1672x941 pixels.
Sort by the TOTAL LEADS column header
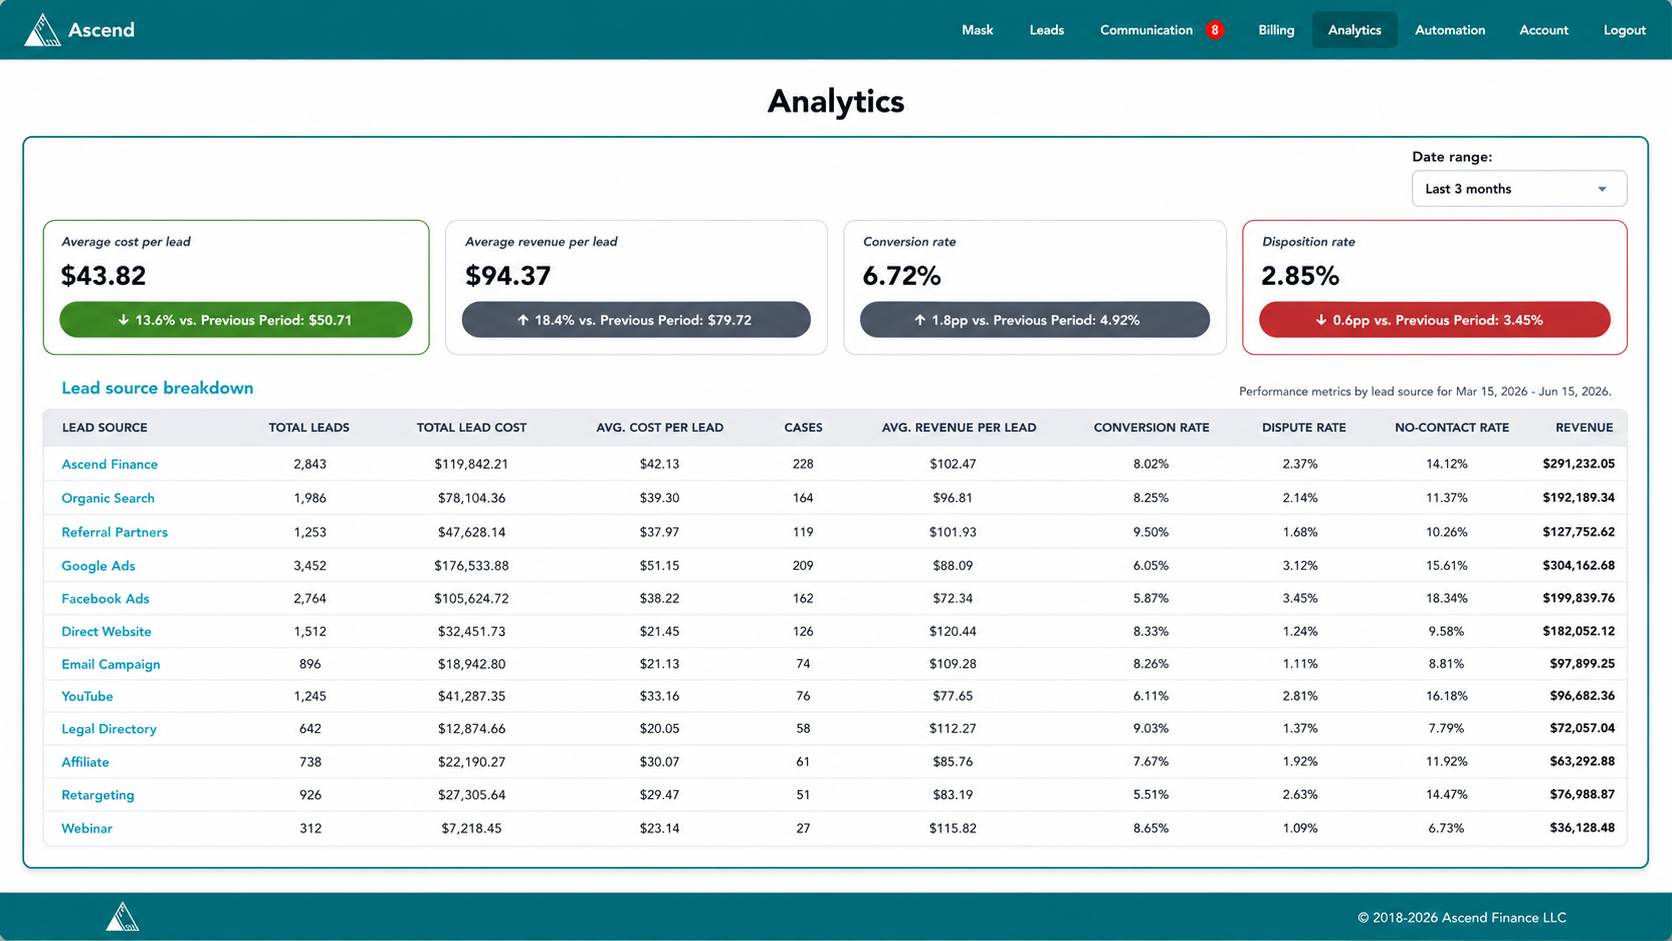309,428
